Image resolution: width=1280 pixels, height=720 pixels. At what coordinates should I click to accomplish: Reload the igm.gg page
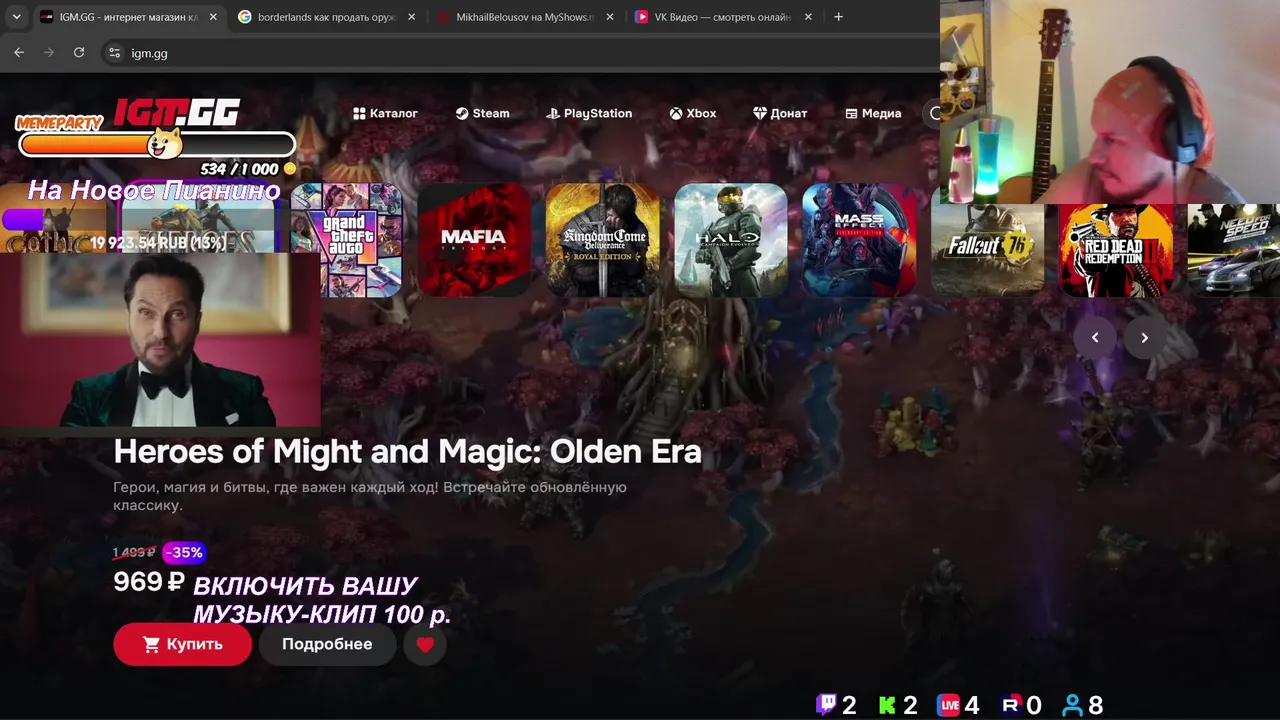(79, 53)
